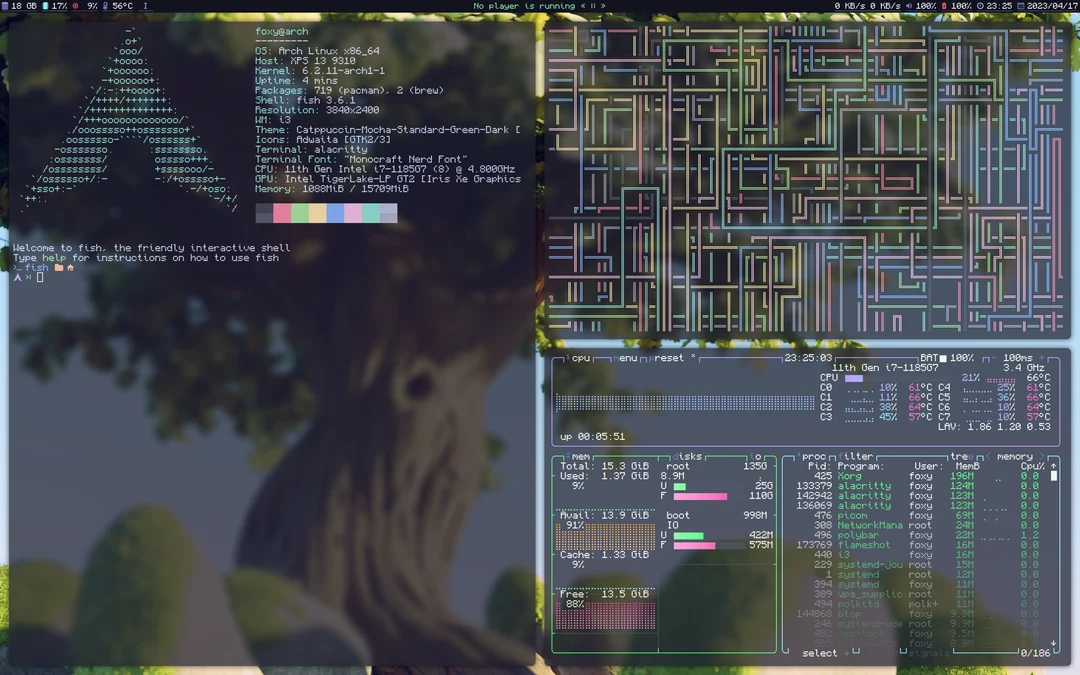This screenshot has width=1080, height=675.
Task: Open the btop menu
Action: click(625, 357)
